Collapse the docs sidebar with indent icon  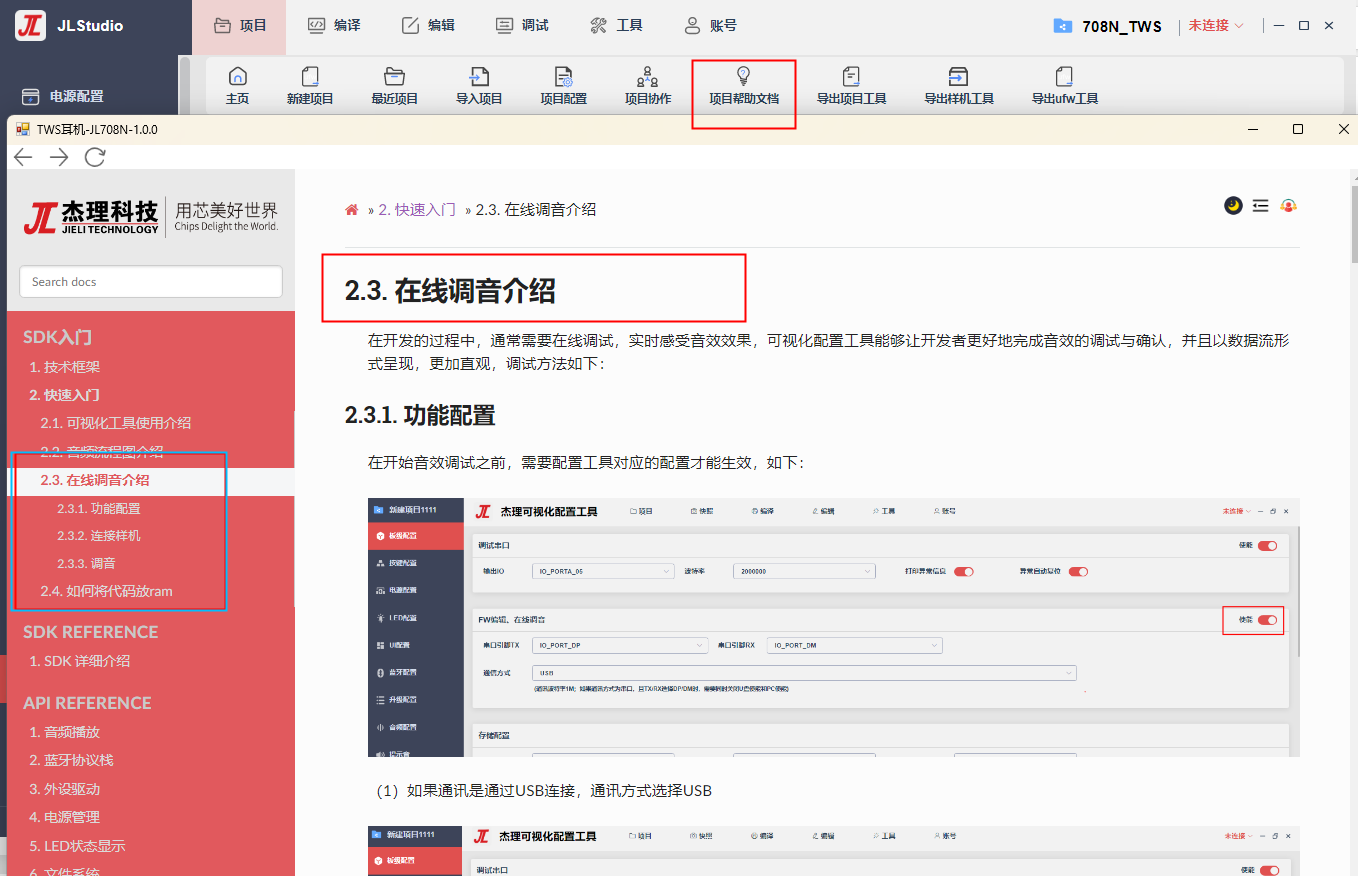[1261, 205]
